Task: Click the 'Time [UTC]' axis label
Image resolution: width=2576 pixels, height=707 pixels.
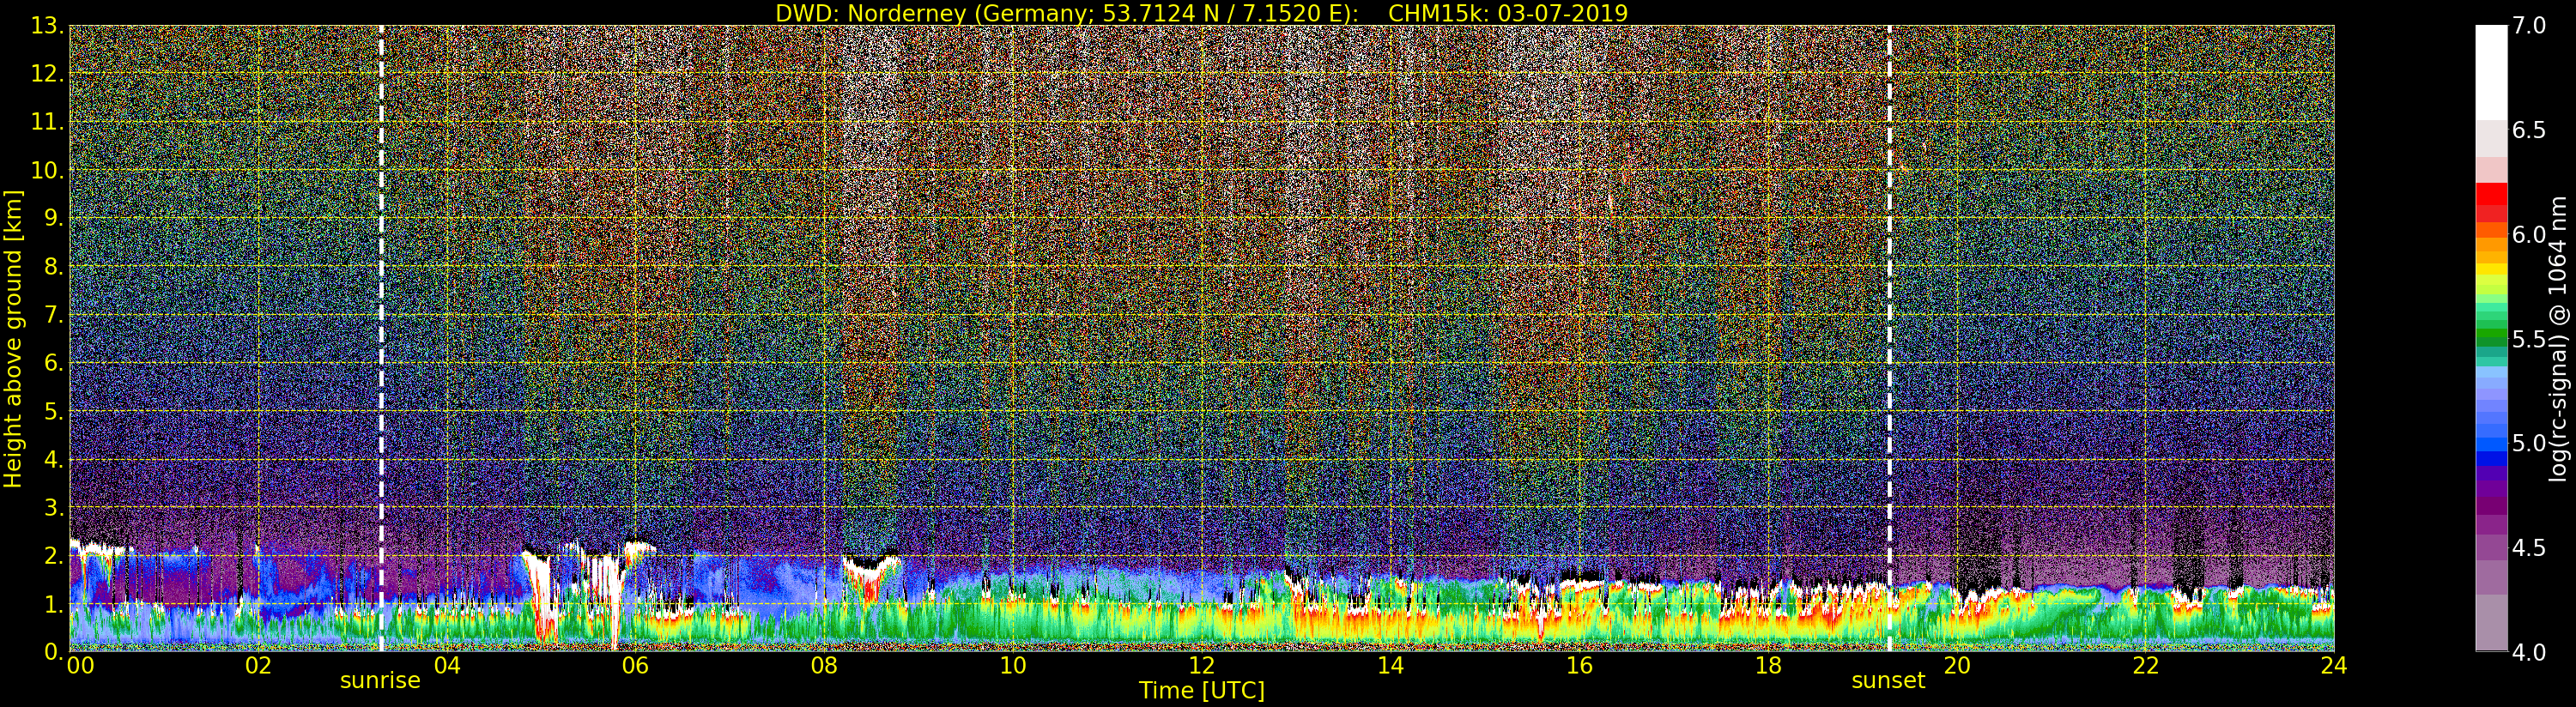Action: [1202, 690]
